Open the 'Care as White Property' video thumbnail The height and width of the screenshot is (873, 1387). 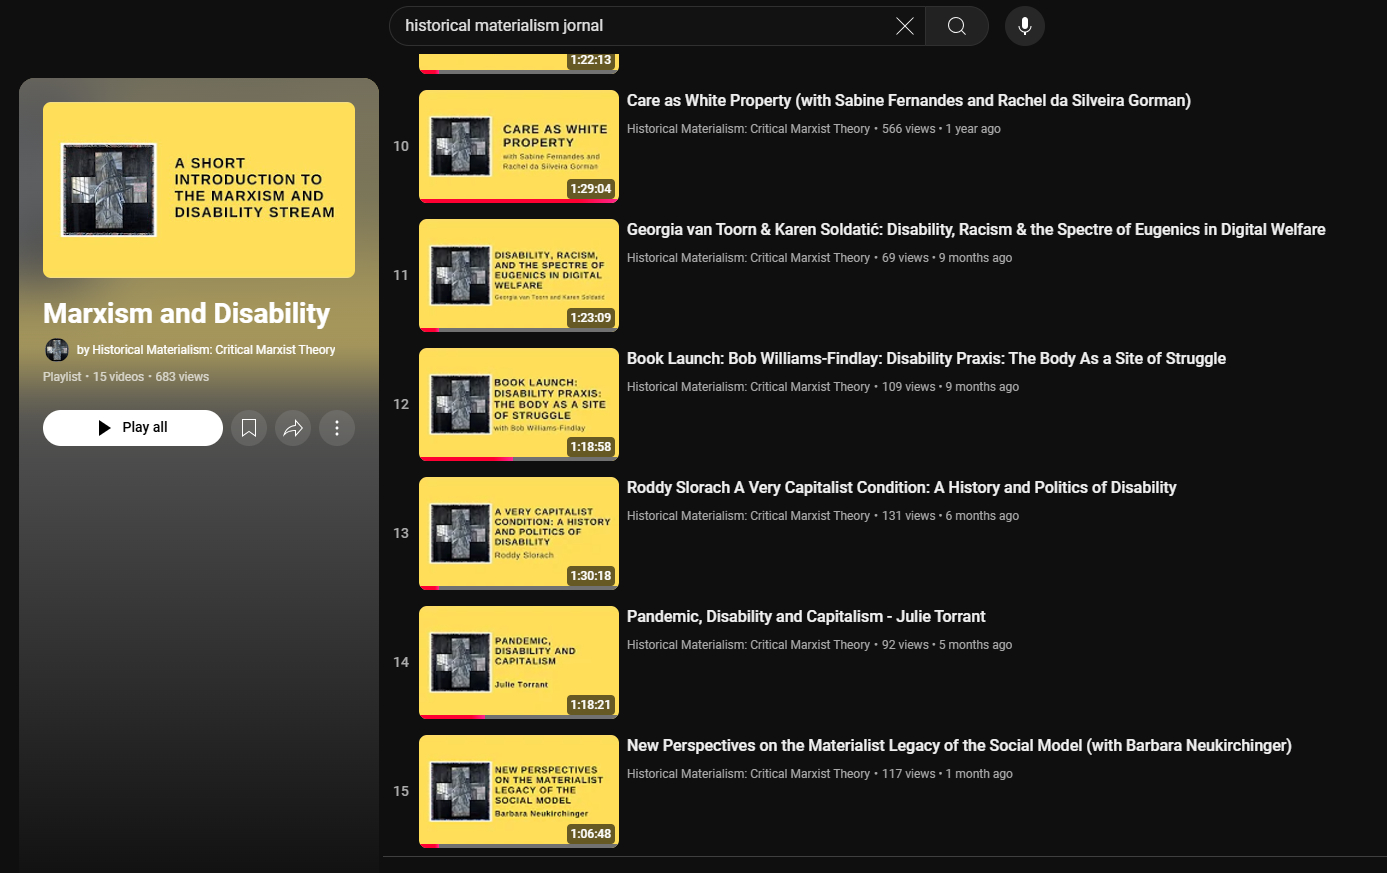518,146
